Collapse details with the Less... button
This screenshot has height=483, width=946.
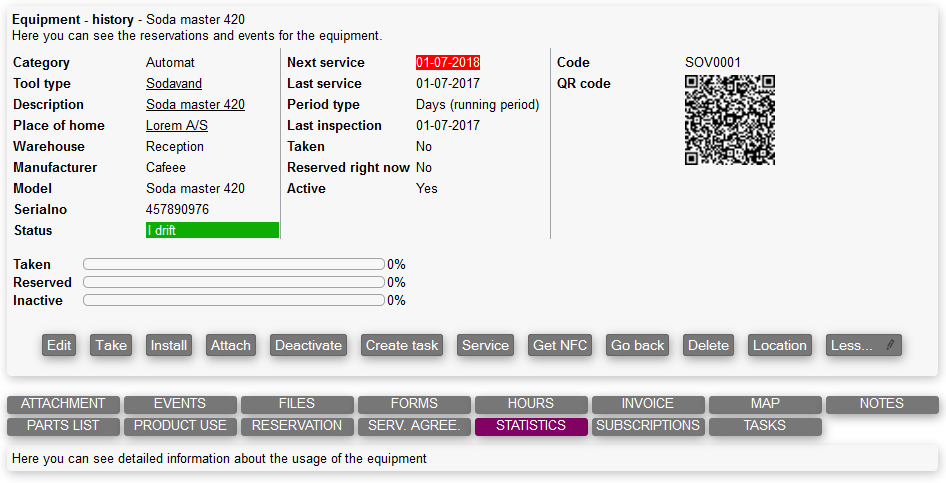tap(864, 345)
